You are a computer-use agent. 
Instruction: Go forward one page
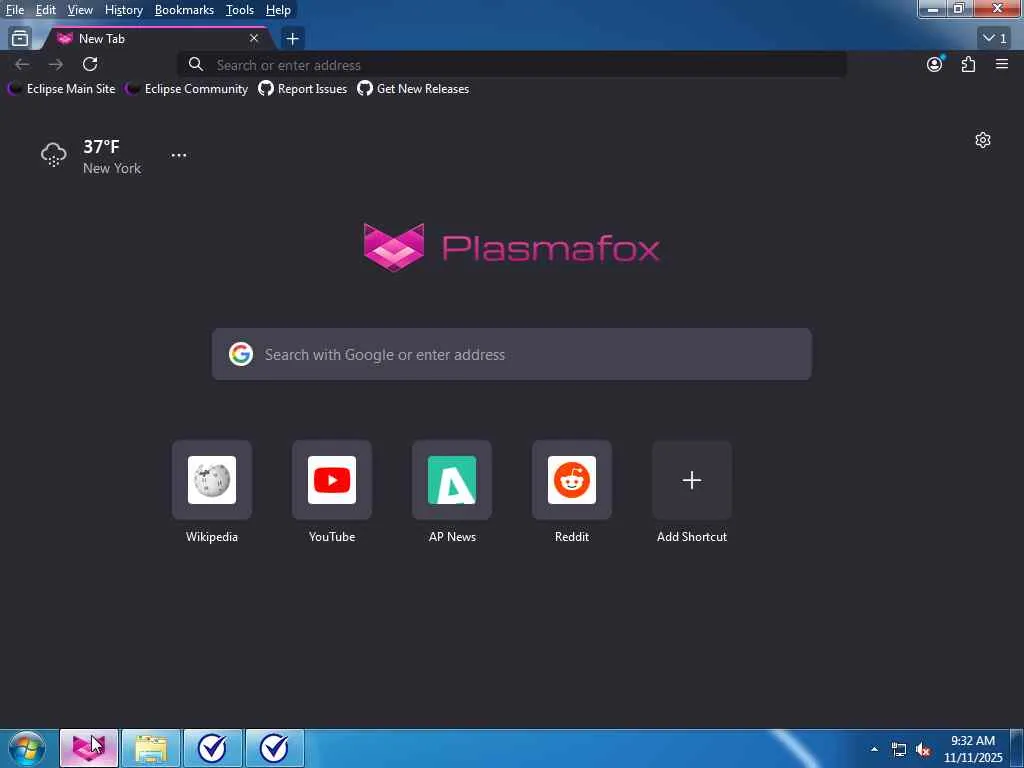pos(56,64)
